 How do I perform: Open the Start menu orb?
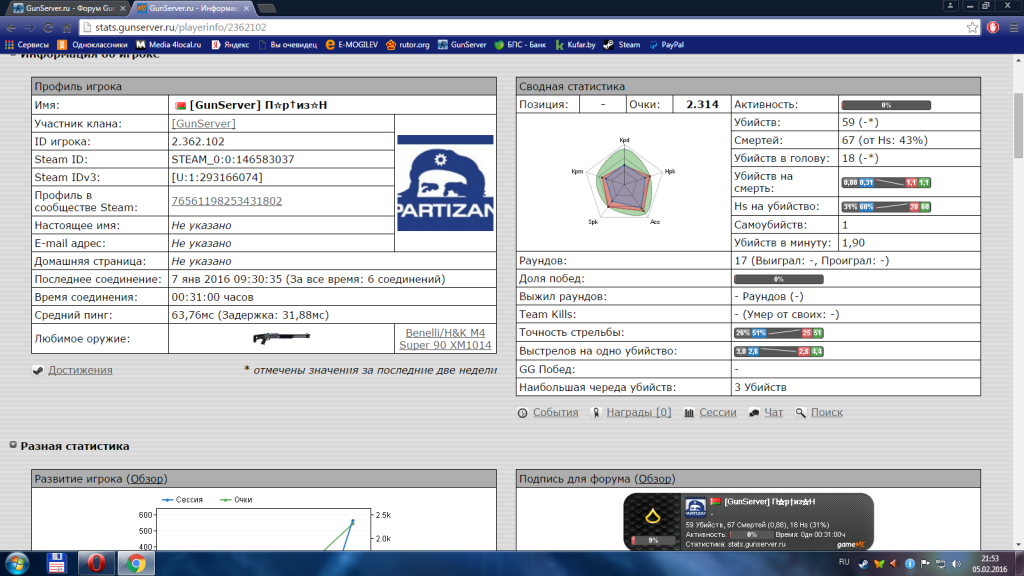click(18, 563)
